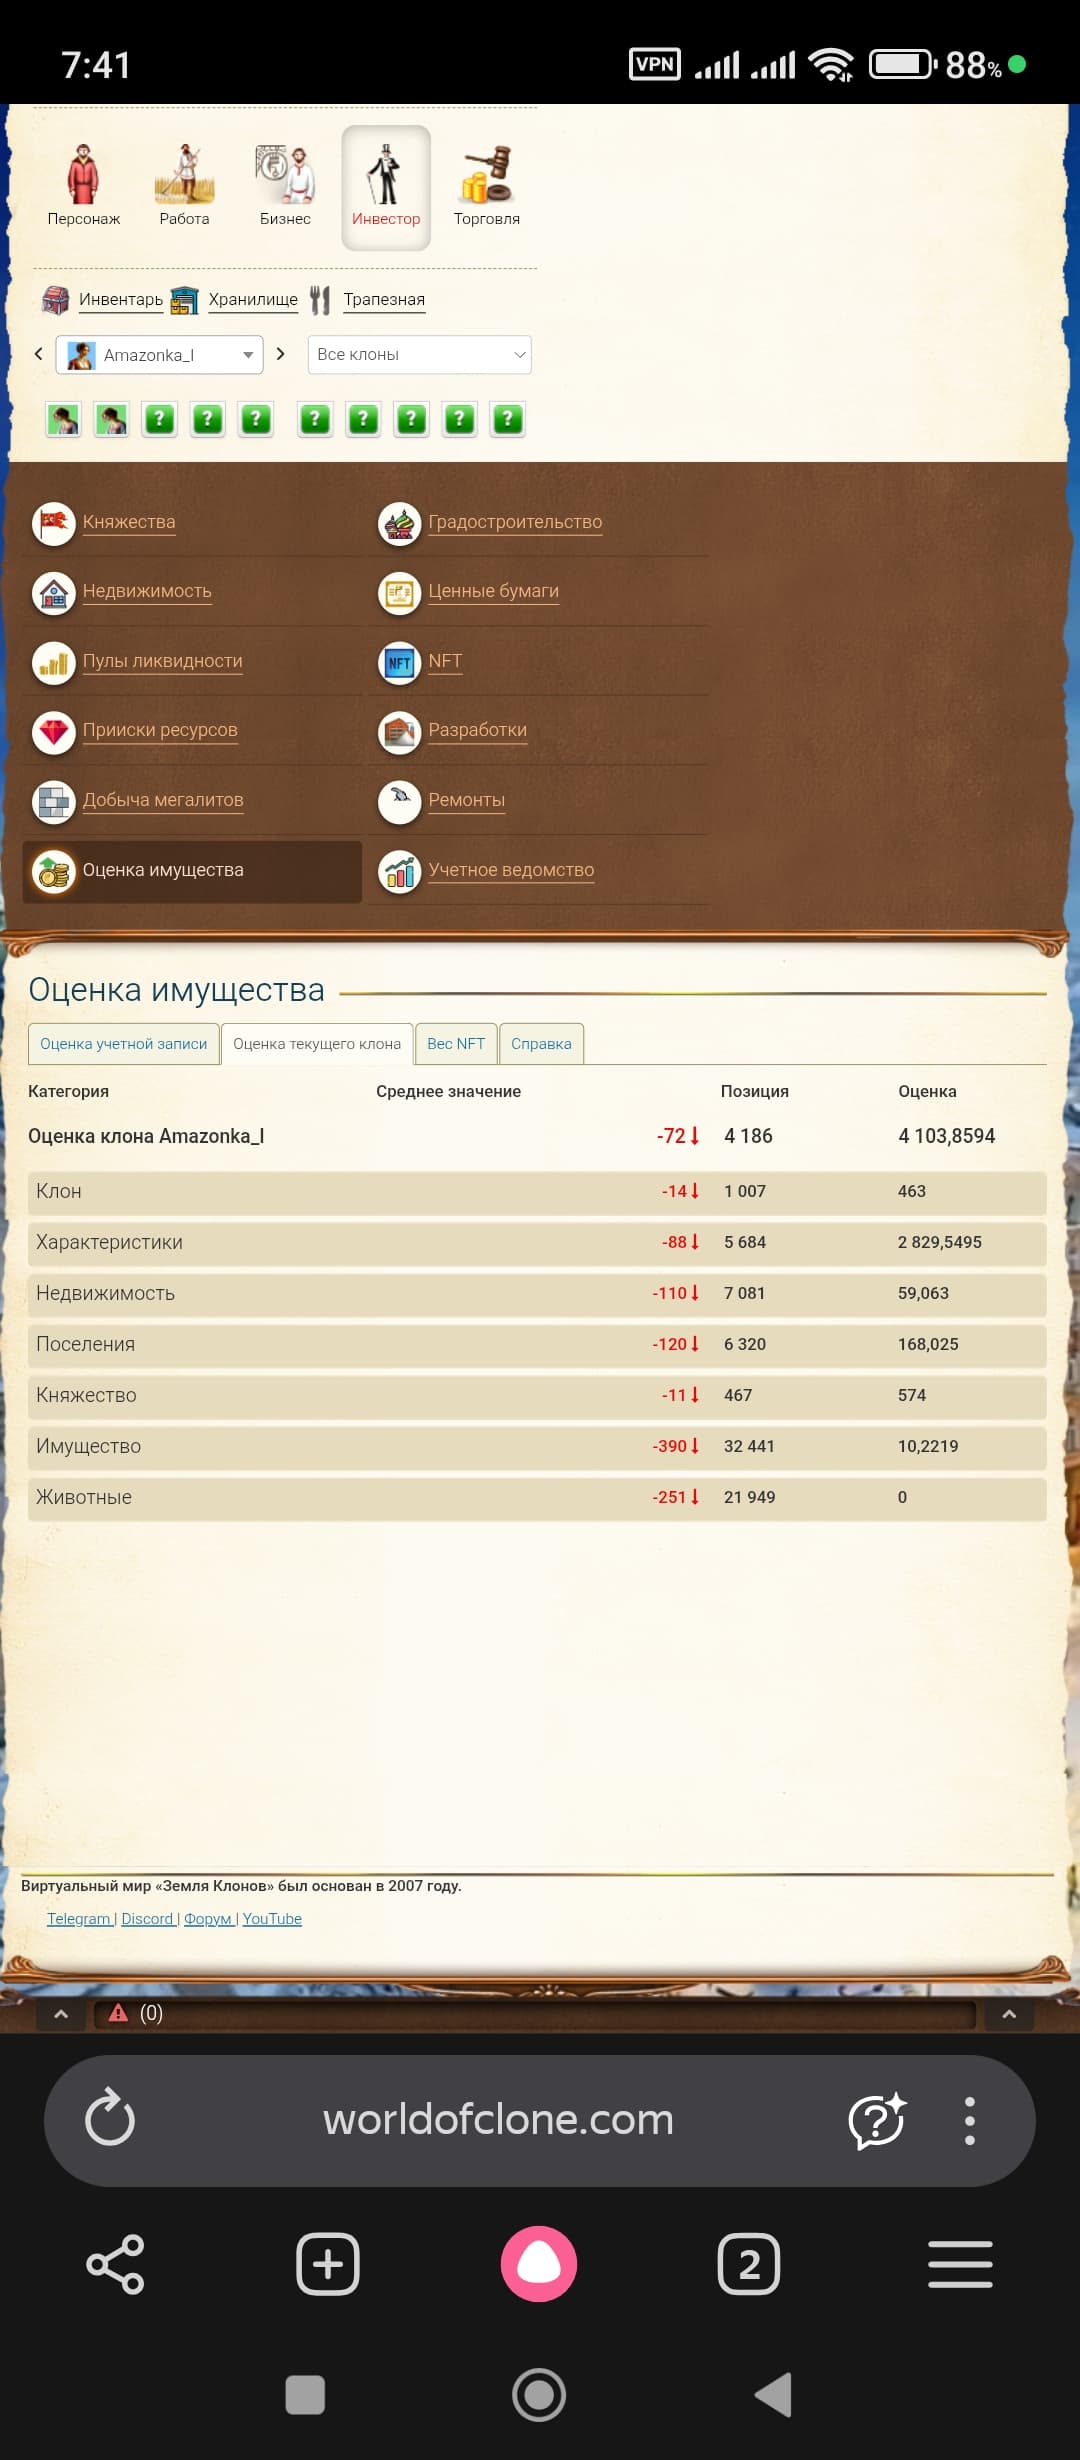Viewport: 1080px width, 2460px height.
Task: Open the Amazonka_I clone dropdown
Action: point(160,355)
